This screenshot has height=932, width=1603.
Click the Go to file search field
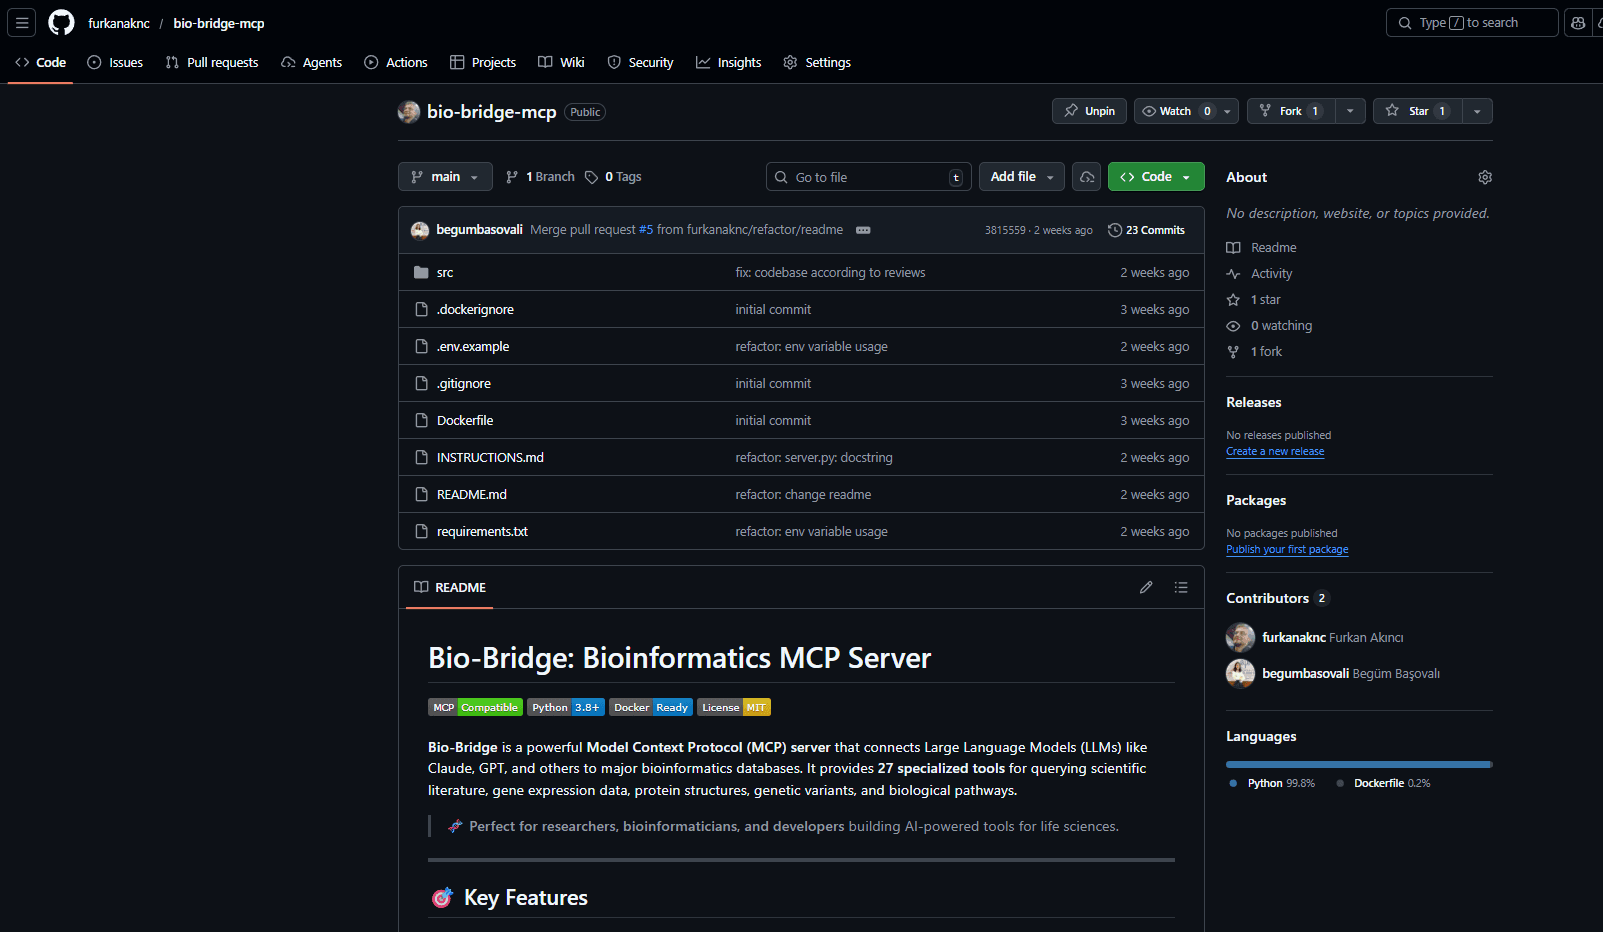[867, 176]
